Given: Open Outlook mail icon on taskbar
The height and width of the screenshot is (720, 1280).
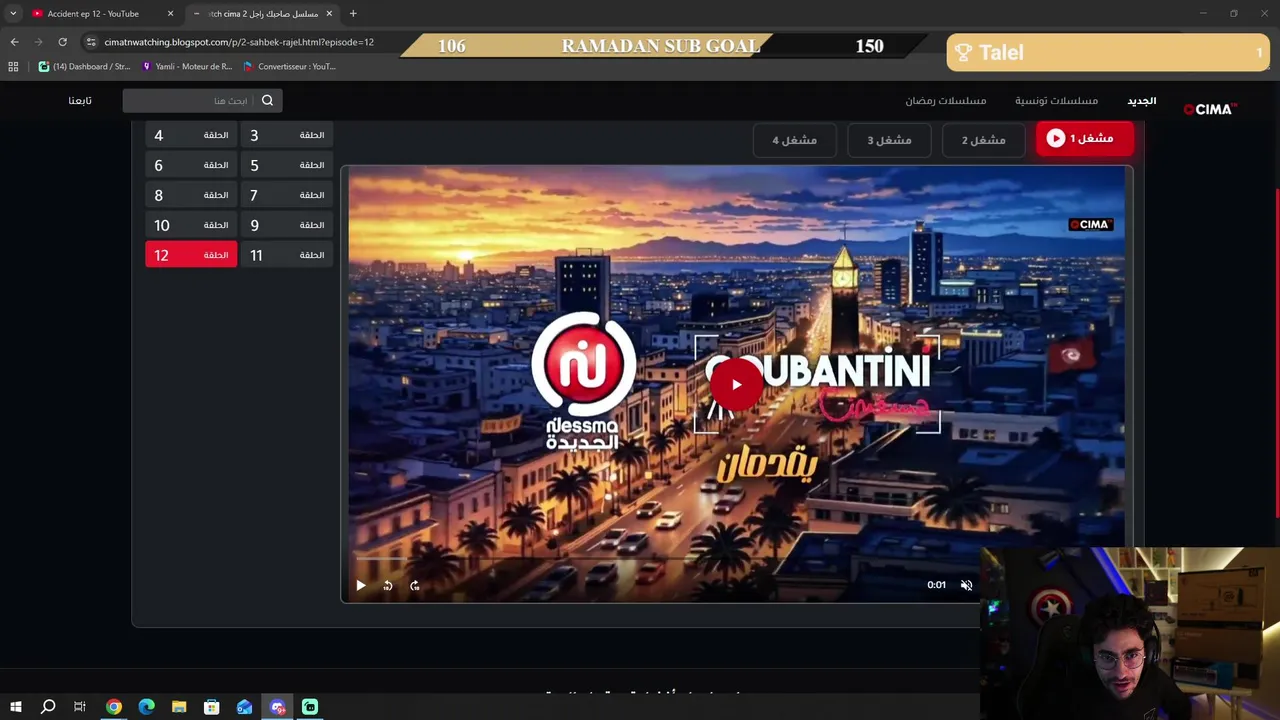Looking at the screenshot, I should (245, 707).
